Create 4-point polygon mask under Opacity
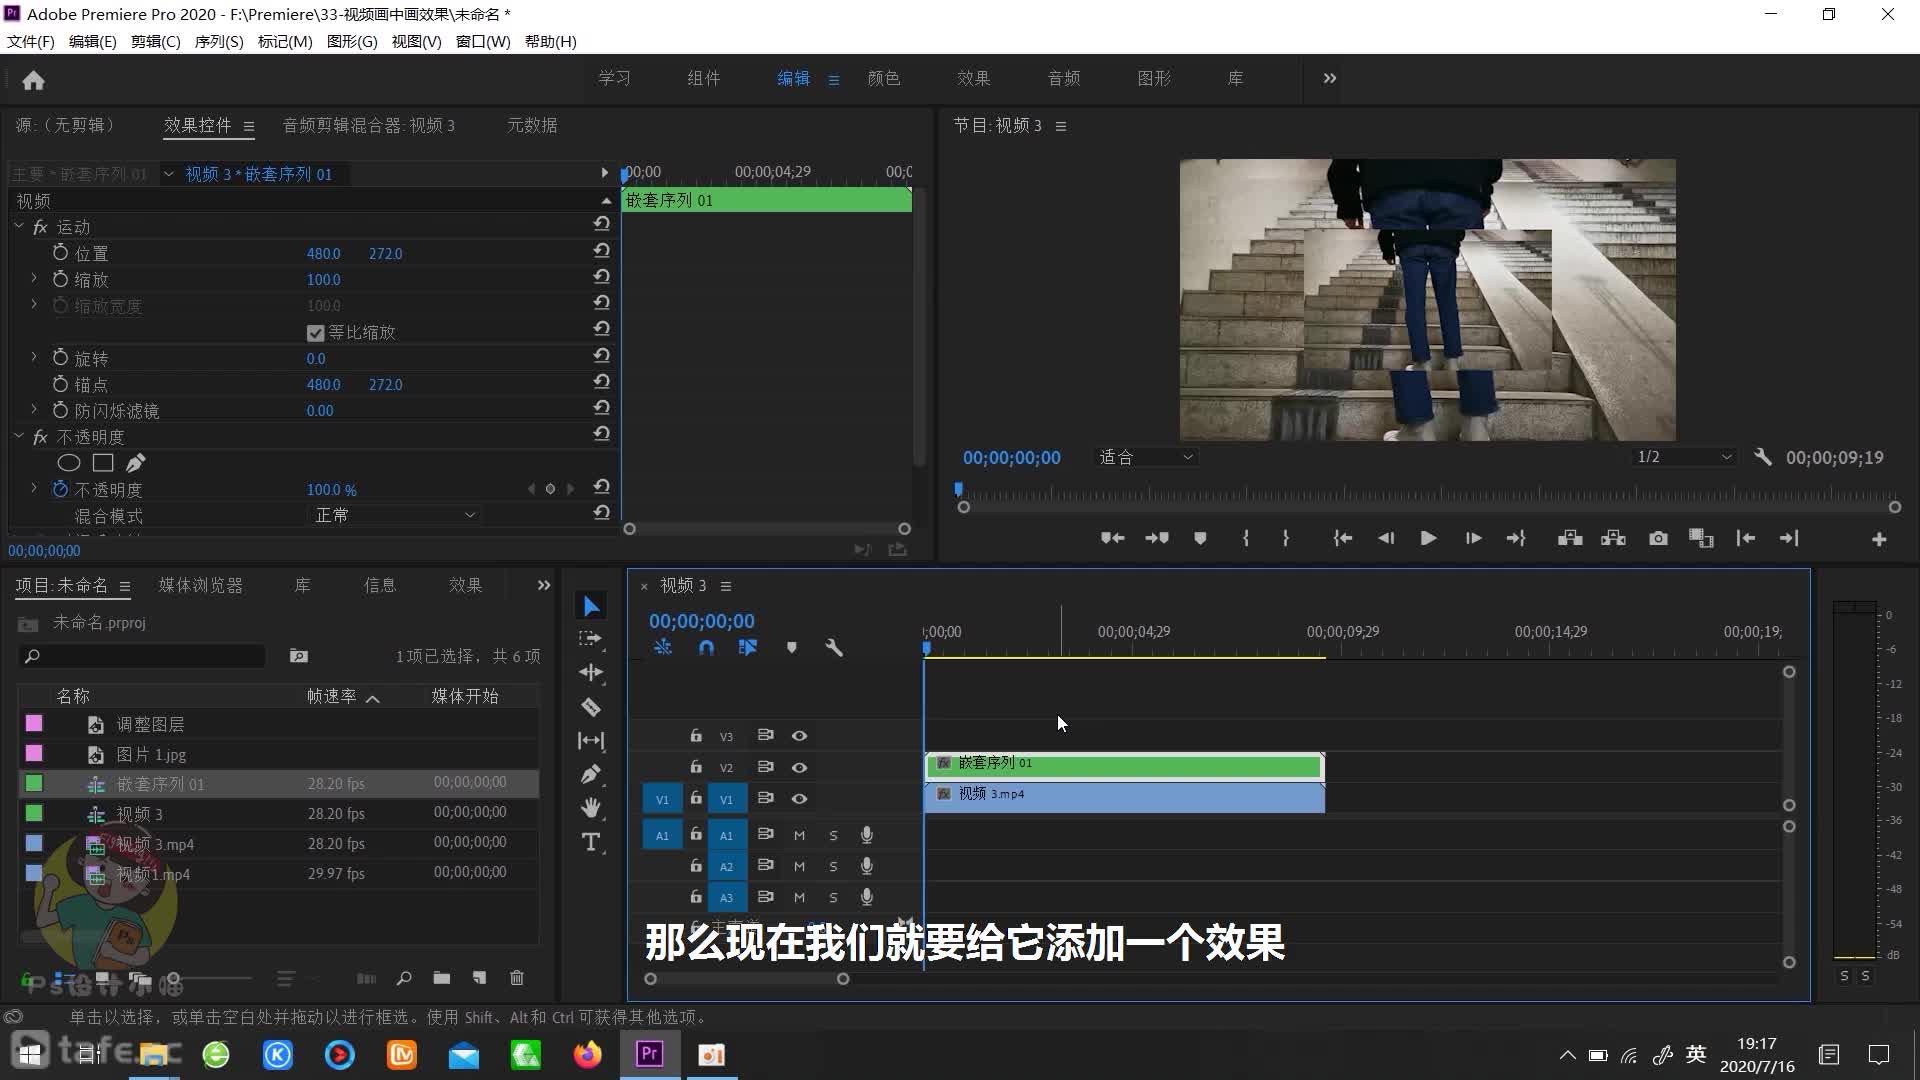Image resolution: width=1920 pixels, height=1080 pixels. tap(103, 463)
